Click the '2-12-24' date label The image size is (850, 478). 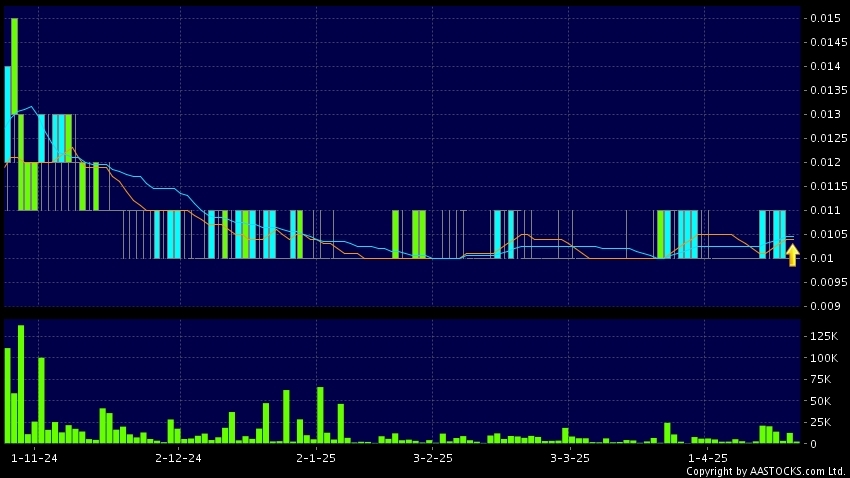point(178,458)
